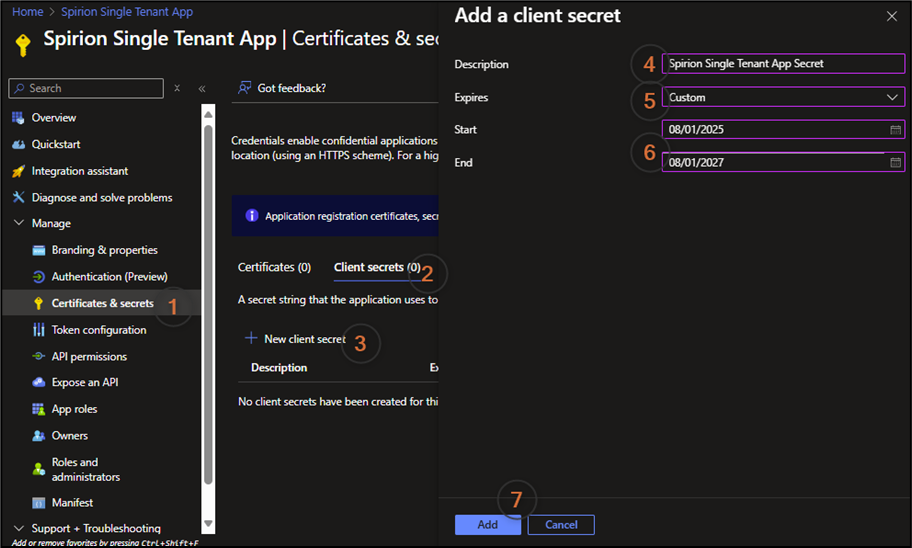The image size is (912, 548).
Task: Collapse sidebar with double chevron icon
Action: (x=202, y=89)
